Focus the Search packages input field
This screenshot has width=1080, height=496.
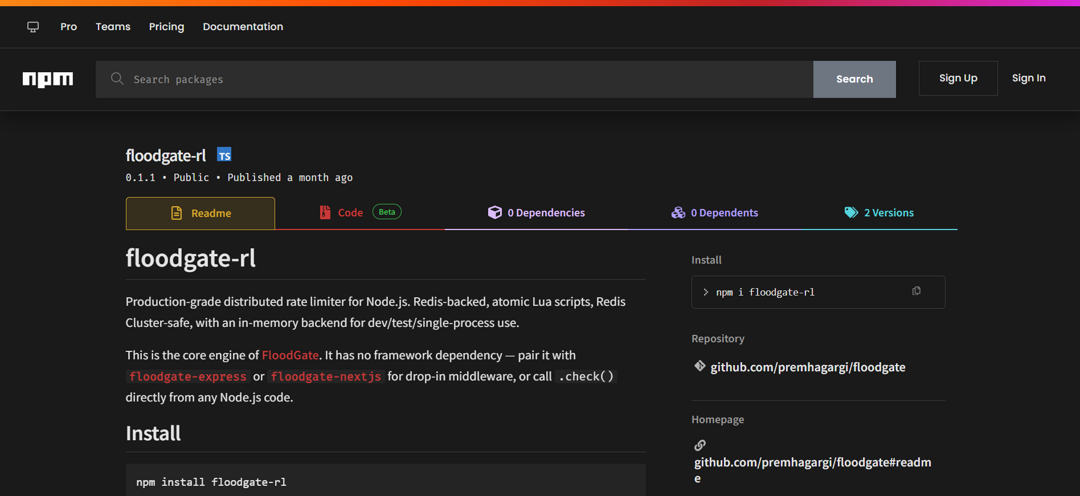pos(455,79)
